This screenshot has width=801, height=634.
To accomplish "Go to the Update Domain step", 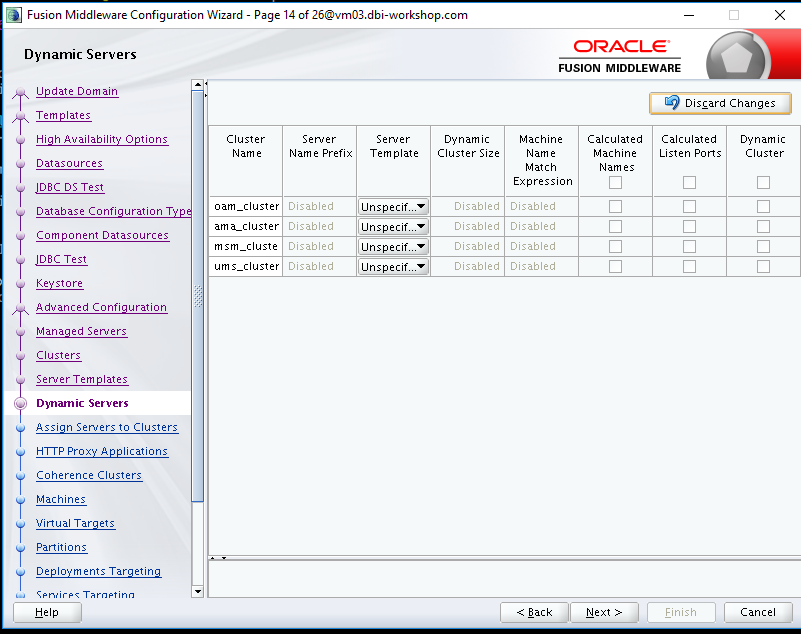I will (77, 91).
